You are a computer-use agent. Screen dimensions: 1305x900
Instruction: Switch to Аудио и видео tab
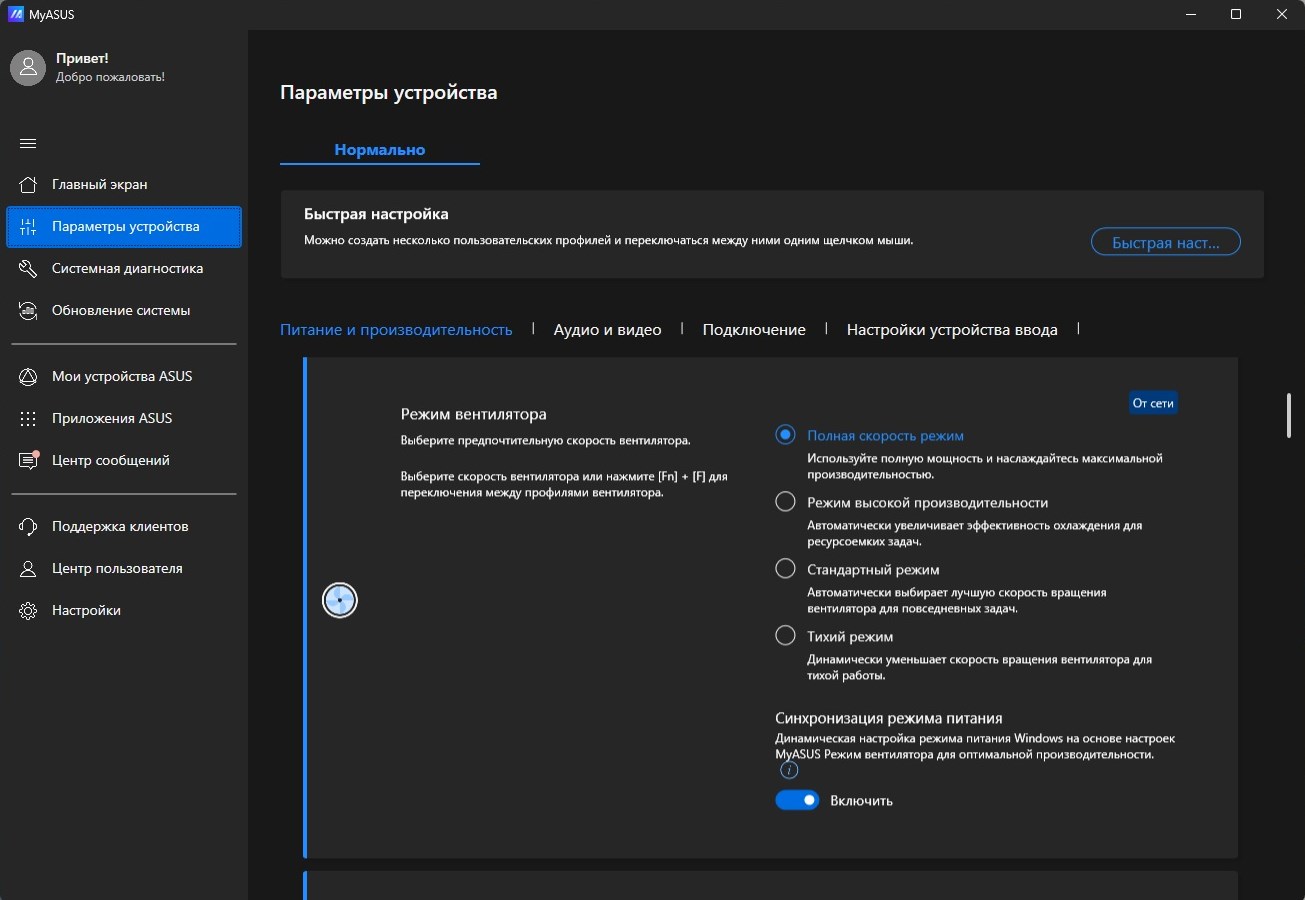pos(608,329)
